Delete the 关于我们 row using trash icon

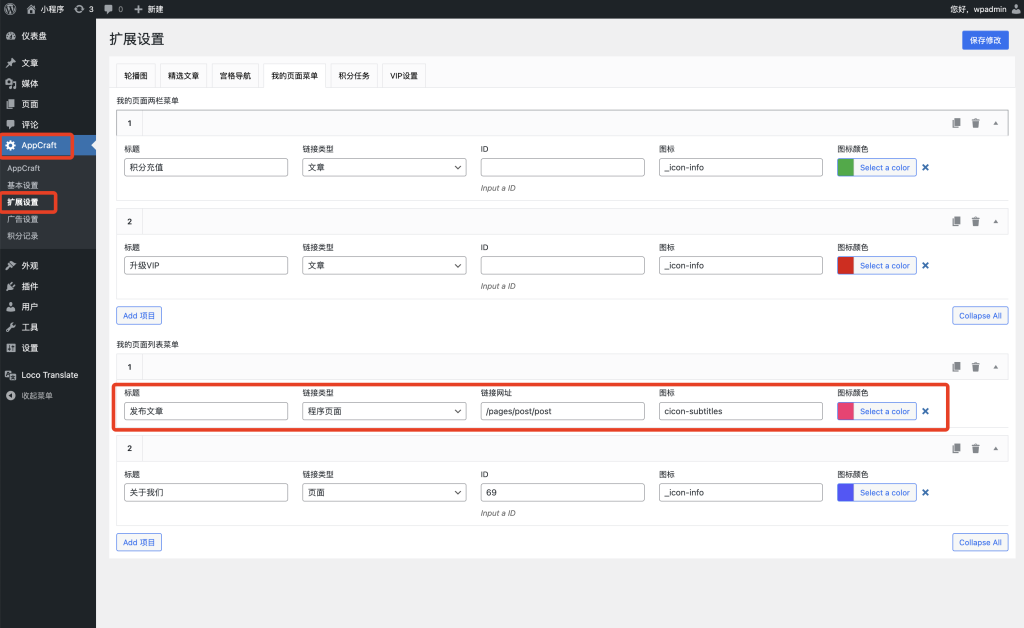click(x=975, y=449)
